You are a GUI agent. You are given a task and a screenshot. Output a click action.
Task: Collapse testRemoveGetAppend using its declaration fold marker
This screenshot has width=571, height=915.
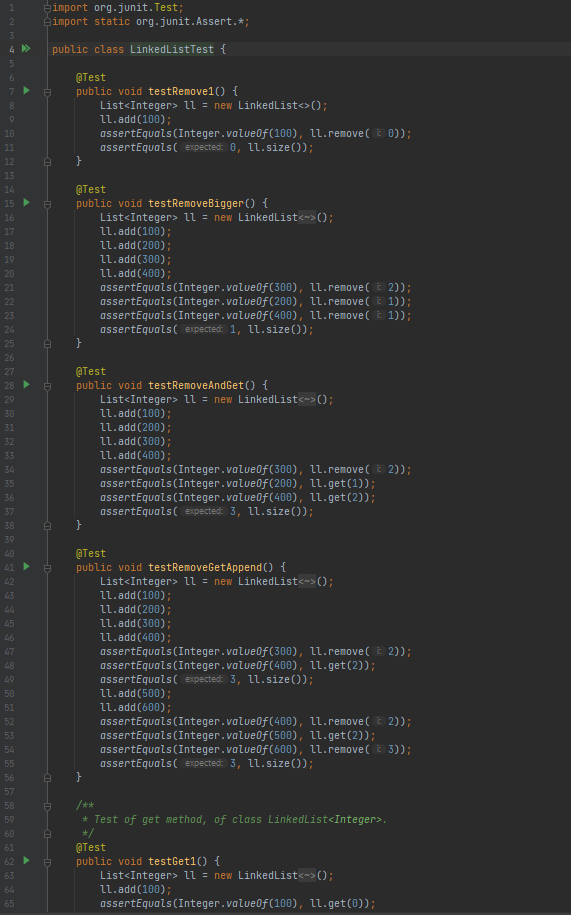pos(47,568)
